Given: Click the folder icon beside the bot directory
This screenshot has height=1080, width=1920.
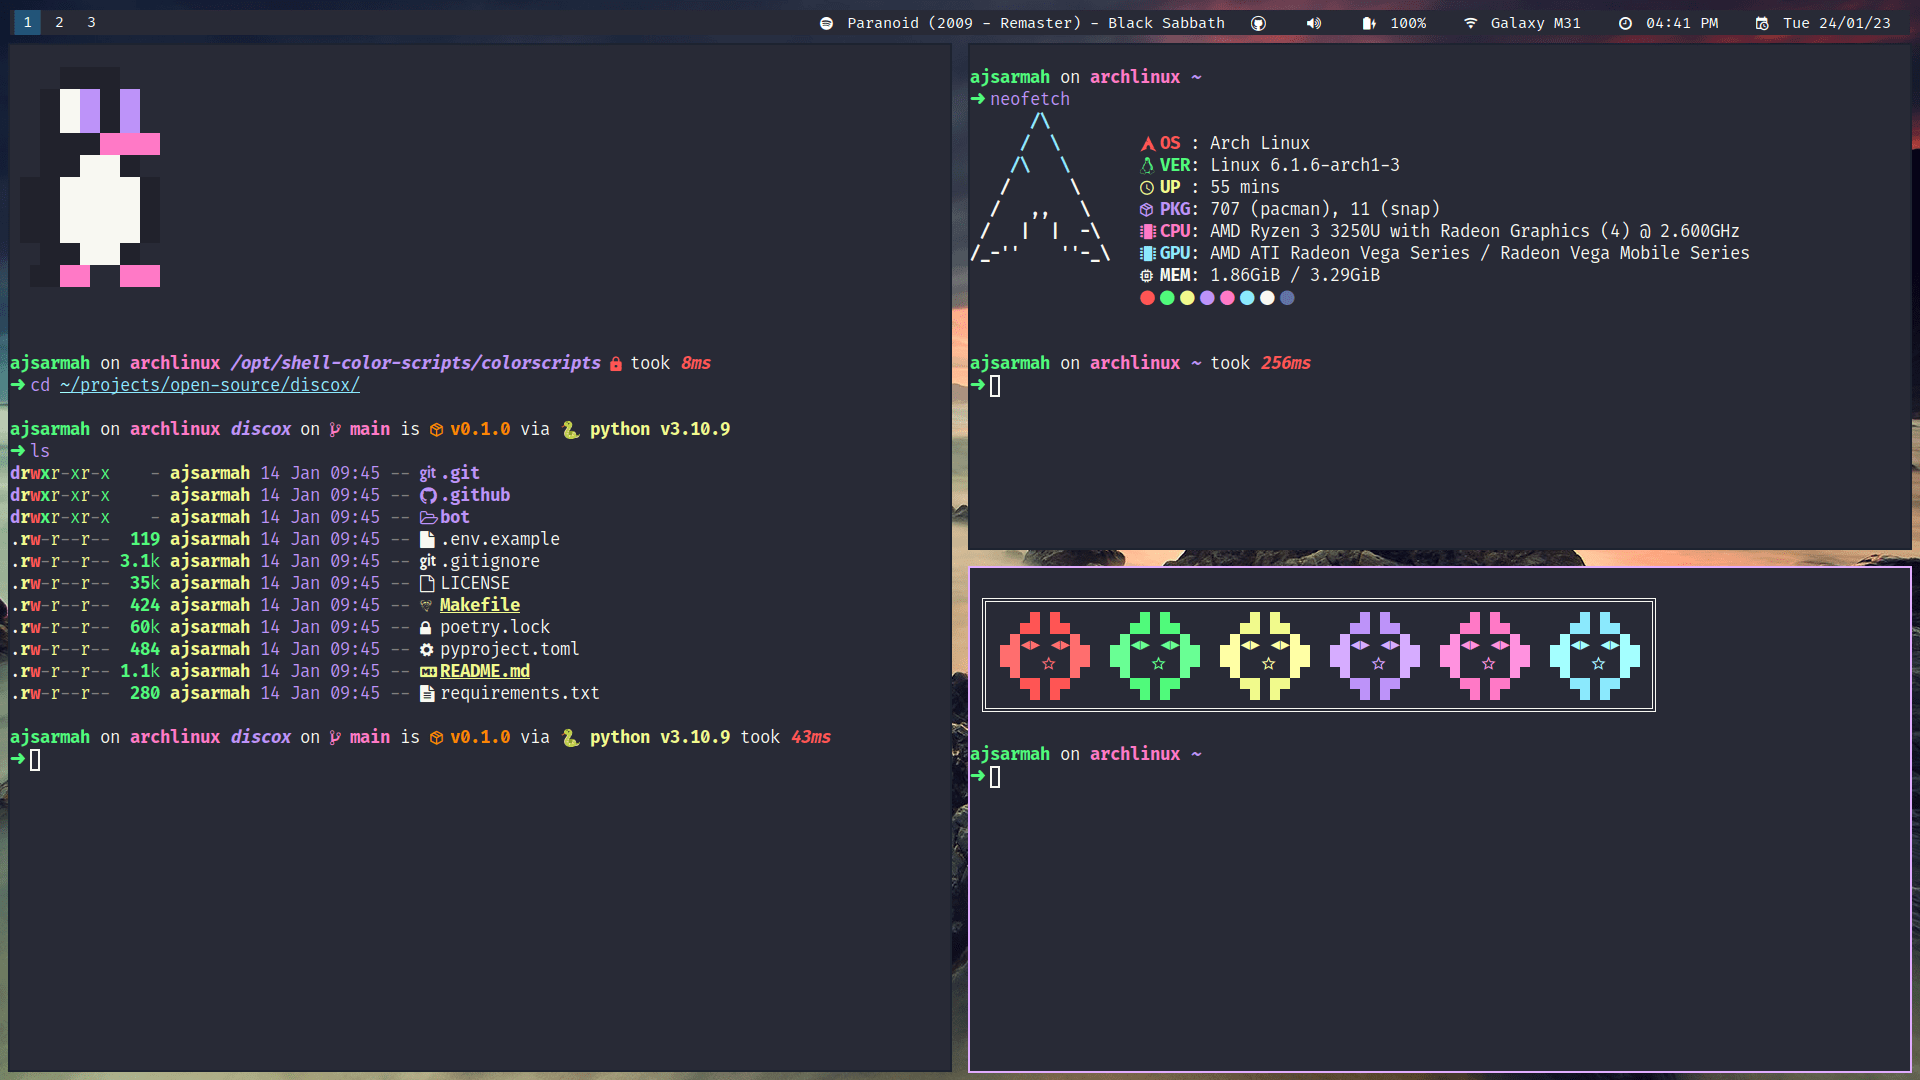Looking at the screenshot, I should [x=427, y=517].
